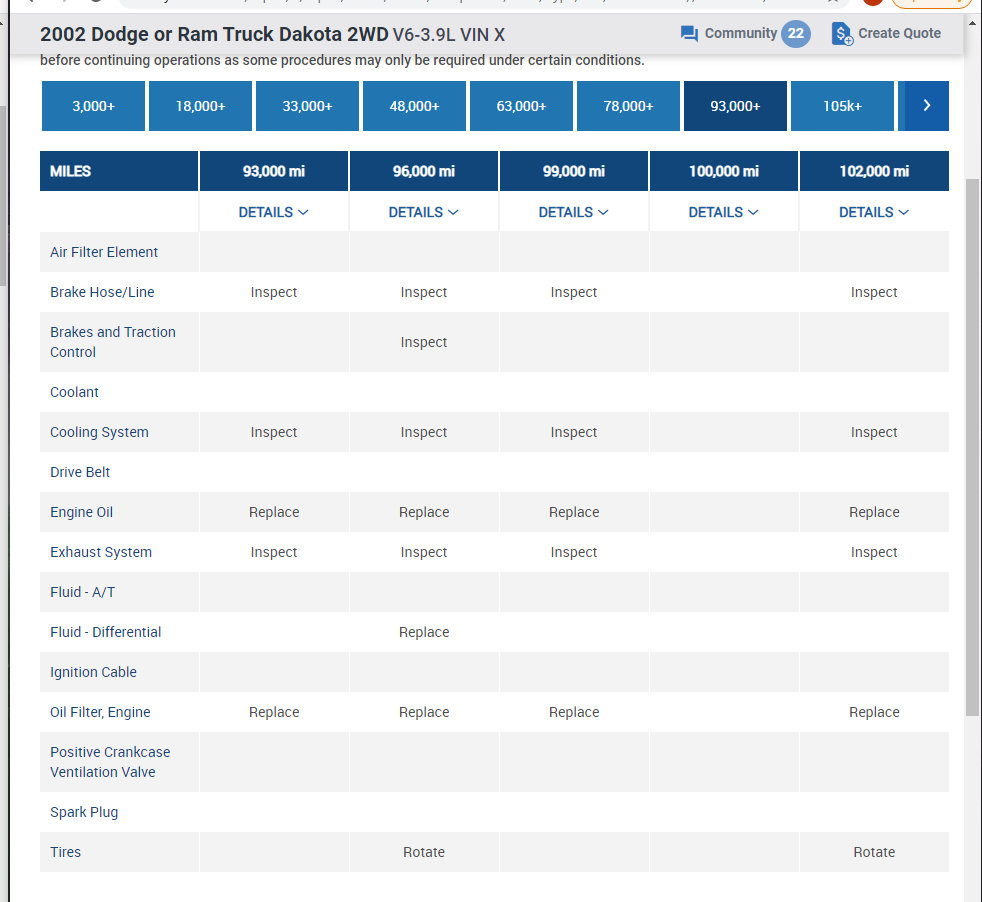Expand DETAILS for 93,000 mi
This screenshot has height=902, width=982.
tap(274, 212)
